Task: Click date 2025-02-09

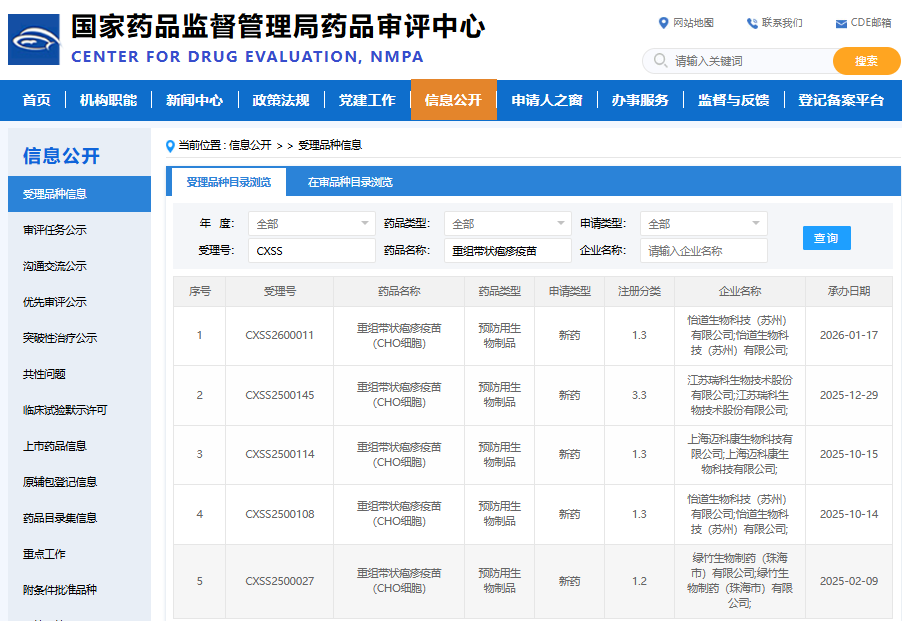Action: [x=849, y=581]
